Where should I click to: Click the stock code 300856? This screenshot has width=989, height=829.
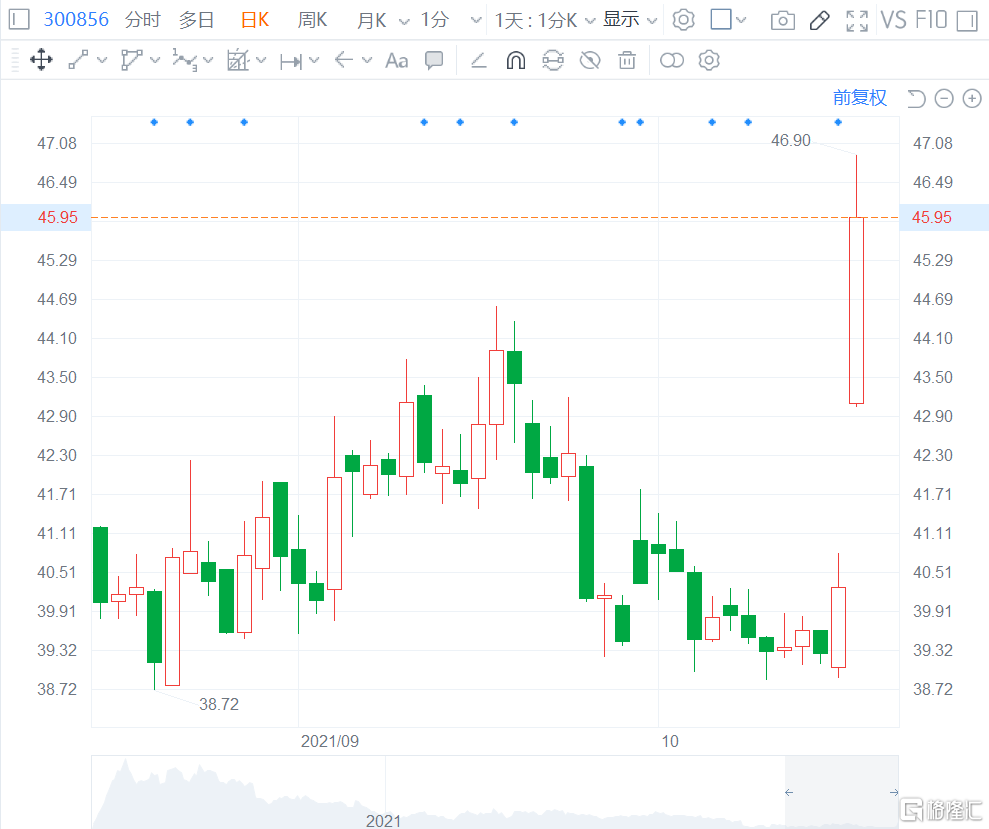pos(76,20)
